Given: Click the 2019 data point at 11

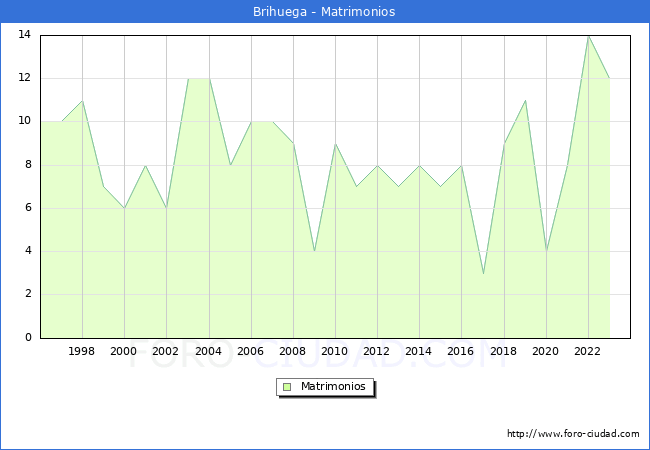Looking at the screenshot, I should click(525, 101).
